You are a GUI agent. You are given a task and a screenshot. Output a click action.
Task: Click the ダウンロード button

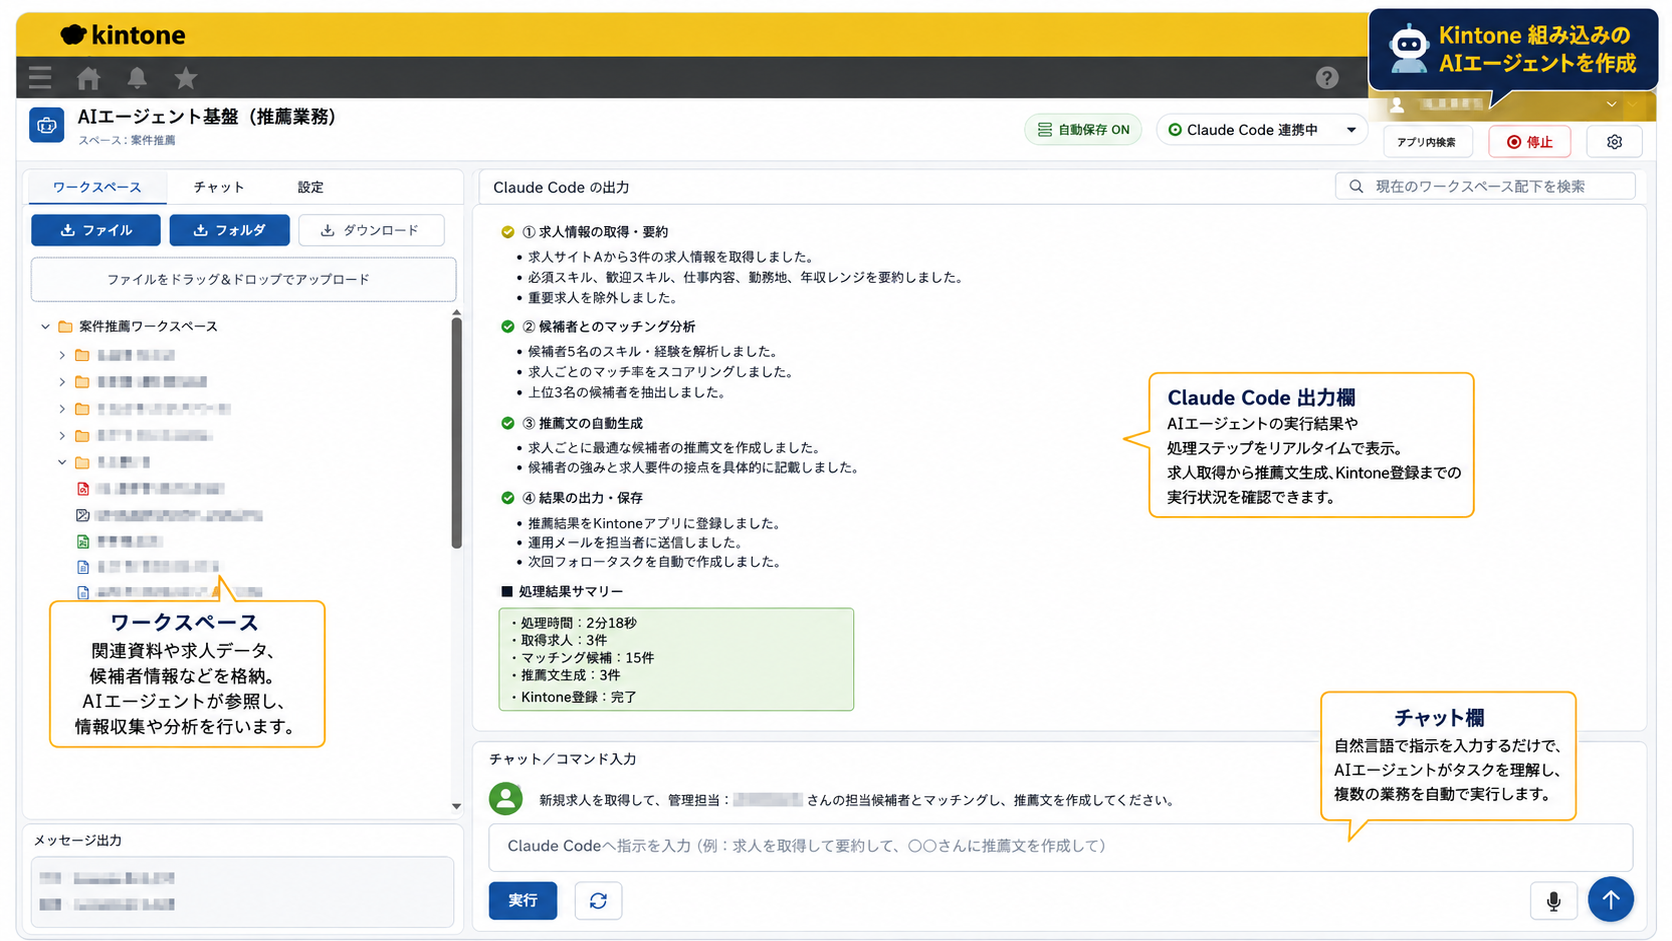click(x=371, y=230)
